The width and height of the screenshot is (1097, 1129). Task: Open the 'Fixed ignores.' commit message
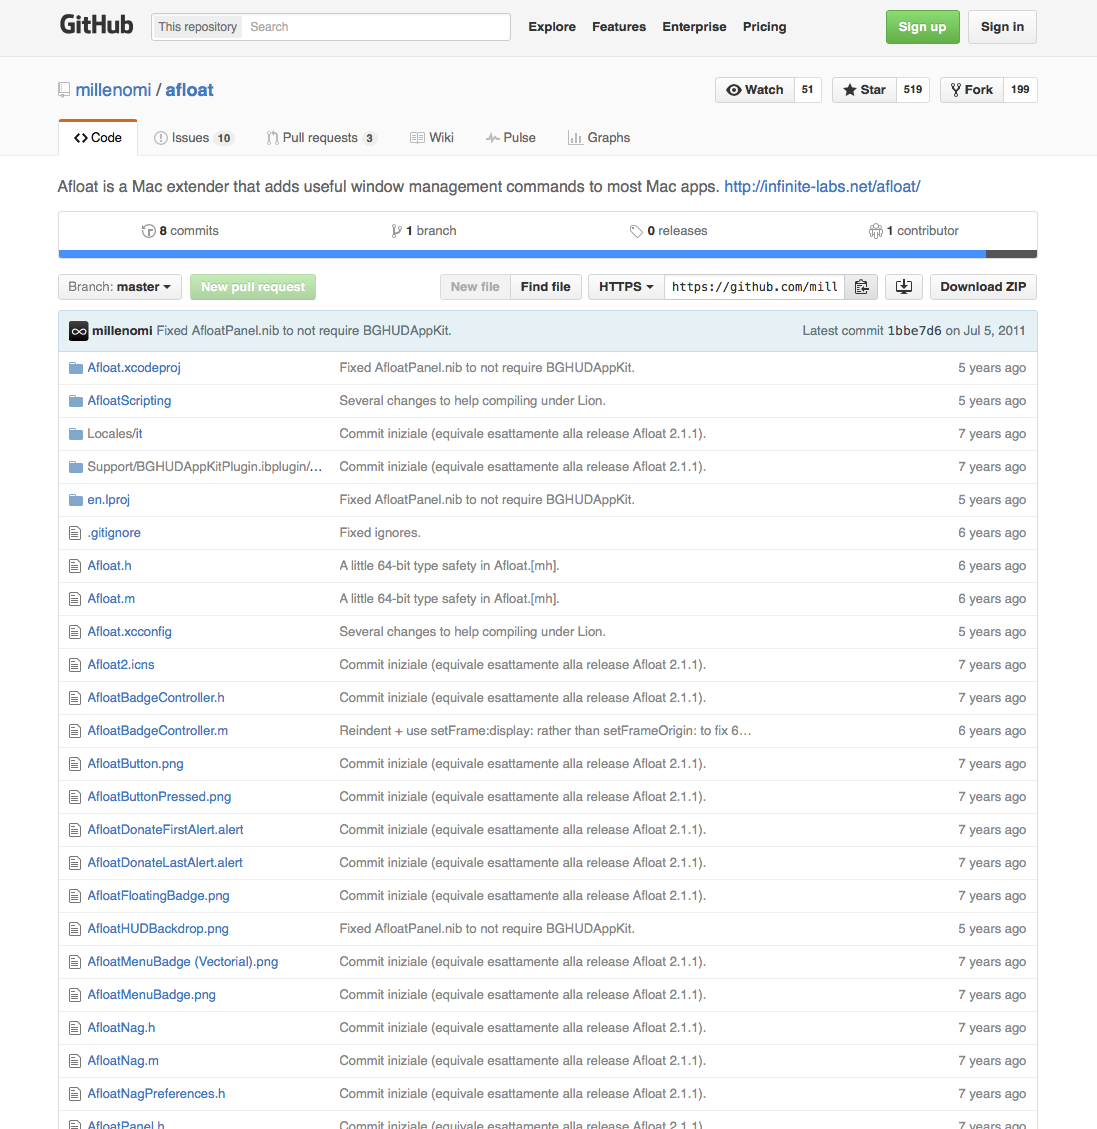[380, 533]
